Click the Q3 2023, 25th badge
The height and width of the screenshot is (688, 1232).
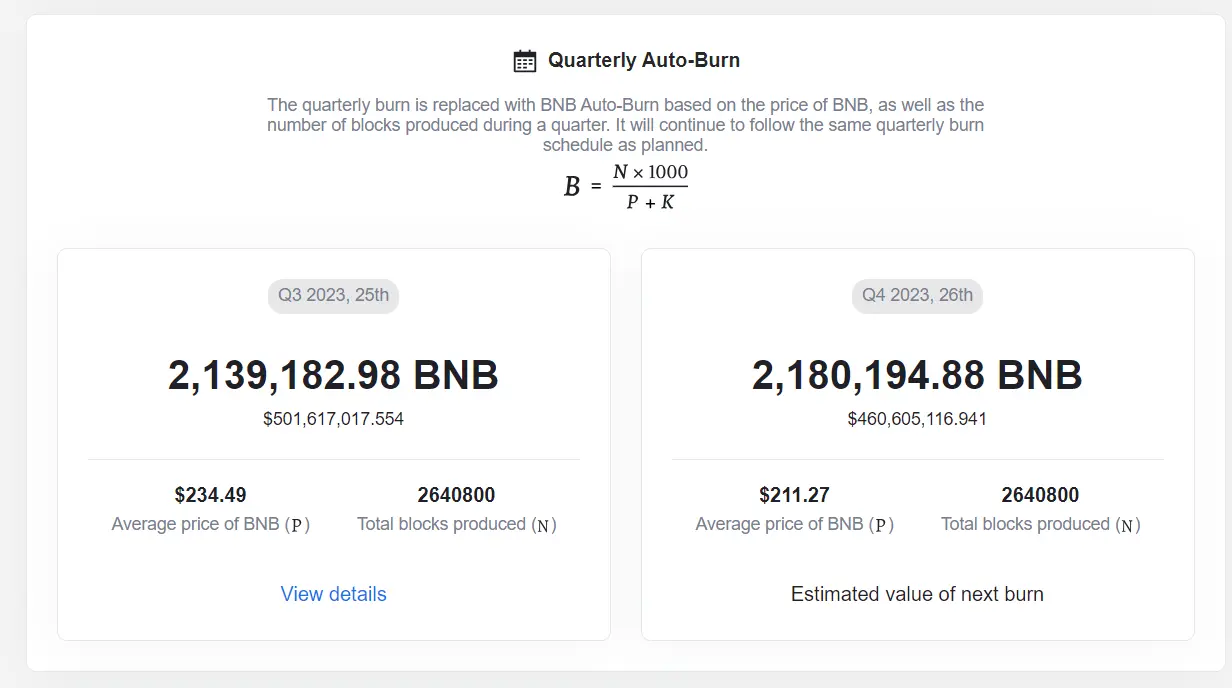[x=333, y=296]
